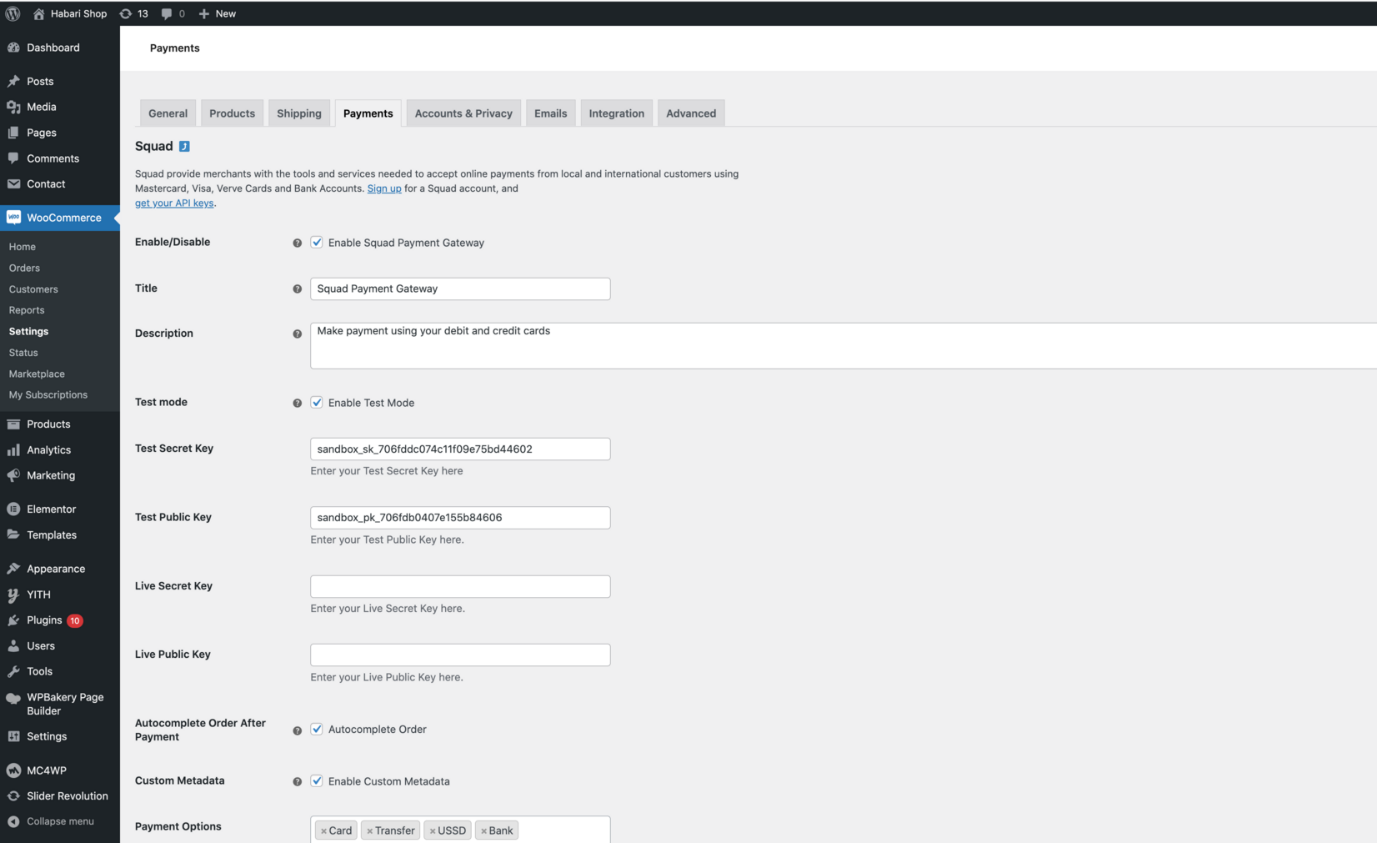Click the Description text area

843,345
